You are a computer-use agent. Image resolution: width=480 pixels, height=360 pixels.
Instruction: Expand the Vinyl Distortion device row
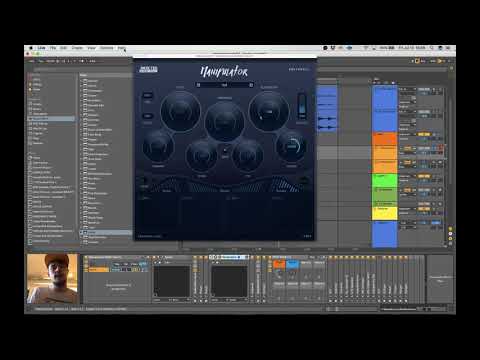click(x=106, y=237)
